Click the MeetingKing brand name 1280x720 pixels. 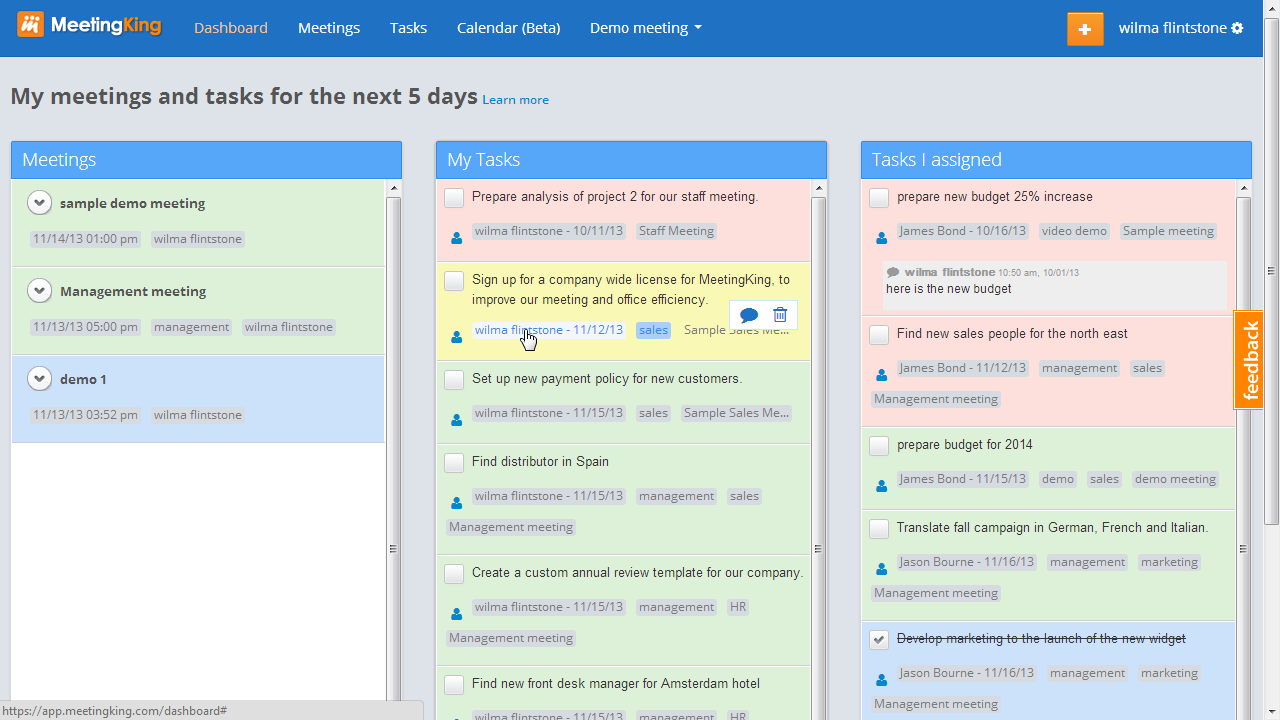pyautogui.click(x=105, y=26)
